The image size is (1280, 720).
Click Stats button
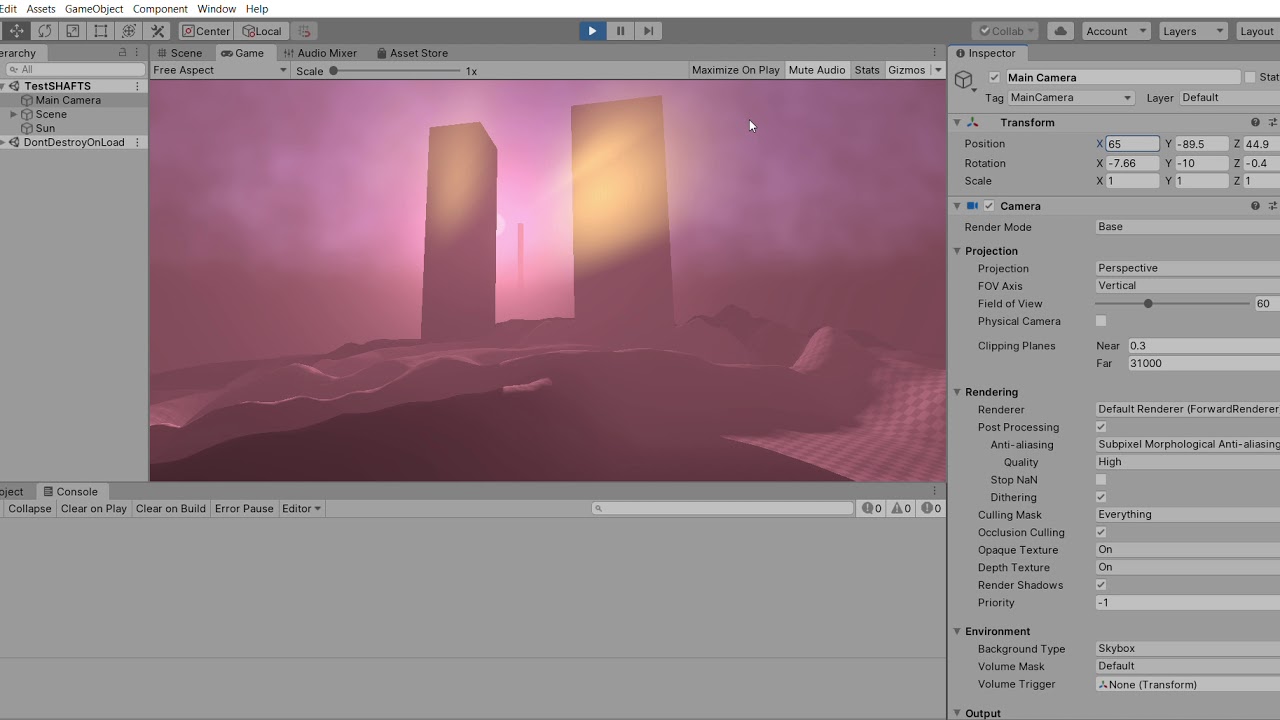867,70
